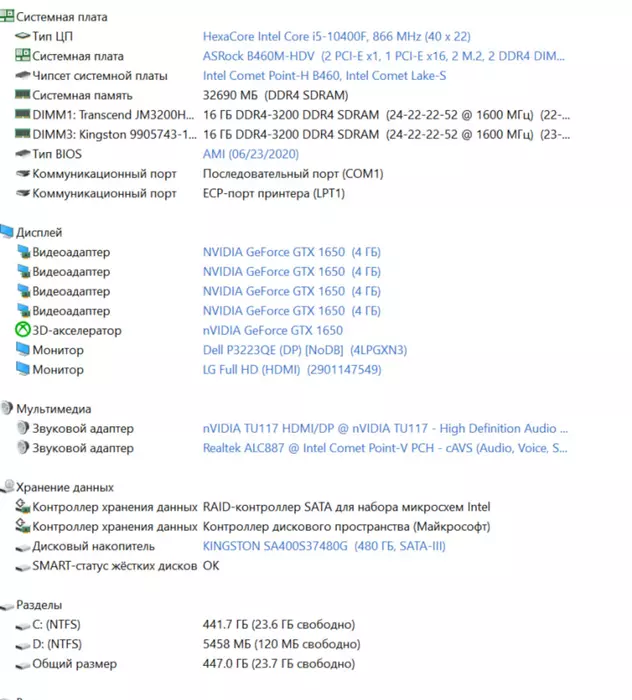Click the Мультимедиа section speaker icon
Image resolution: width=632 pixels, height=700 pixels.
(7, 408)
